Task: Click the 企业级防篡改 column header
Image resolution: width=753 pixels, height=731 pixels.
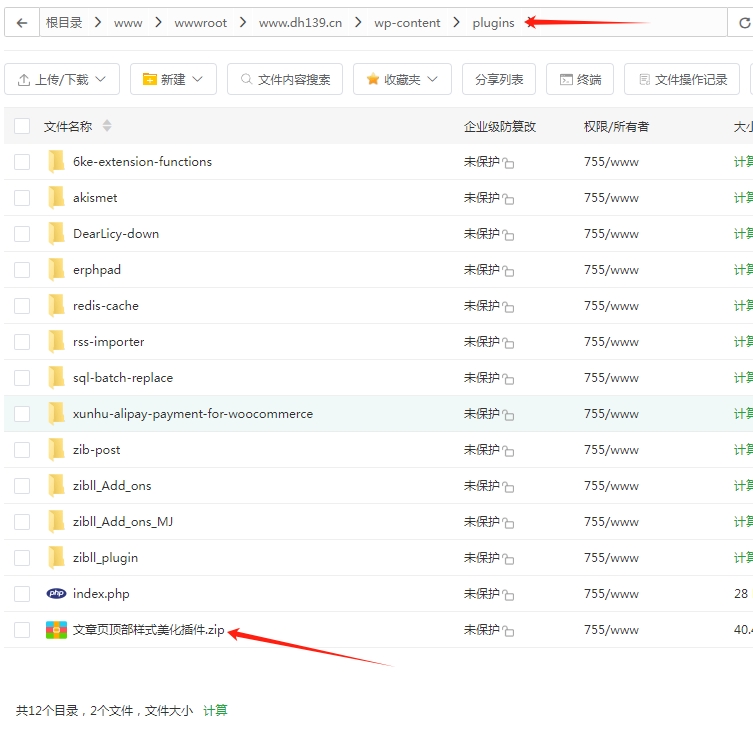Action: pos(499,126)
